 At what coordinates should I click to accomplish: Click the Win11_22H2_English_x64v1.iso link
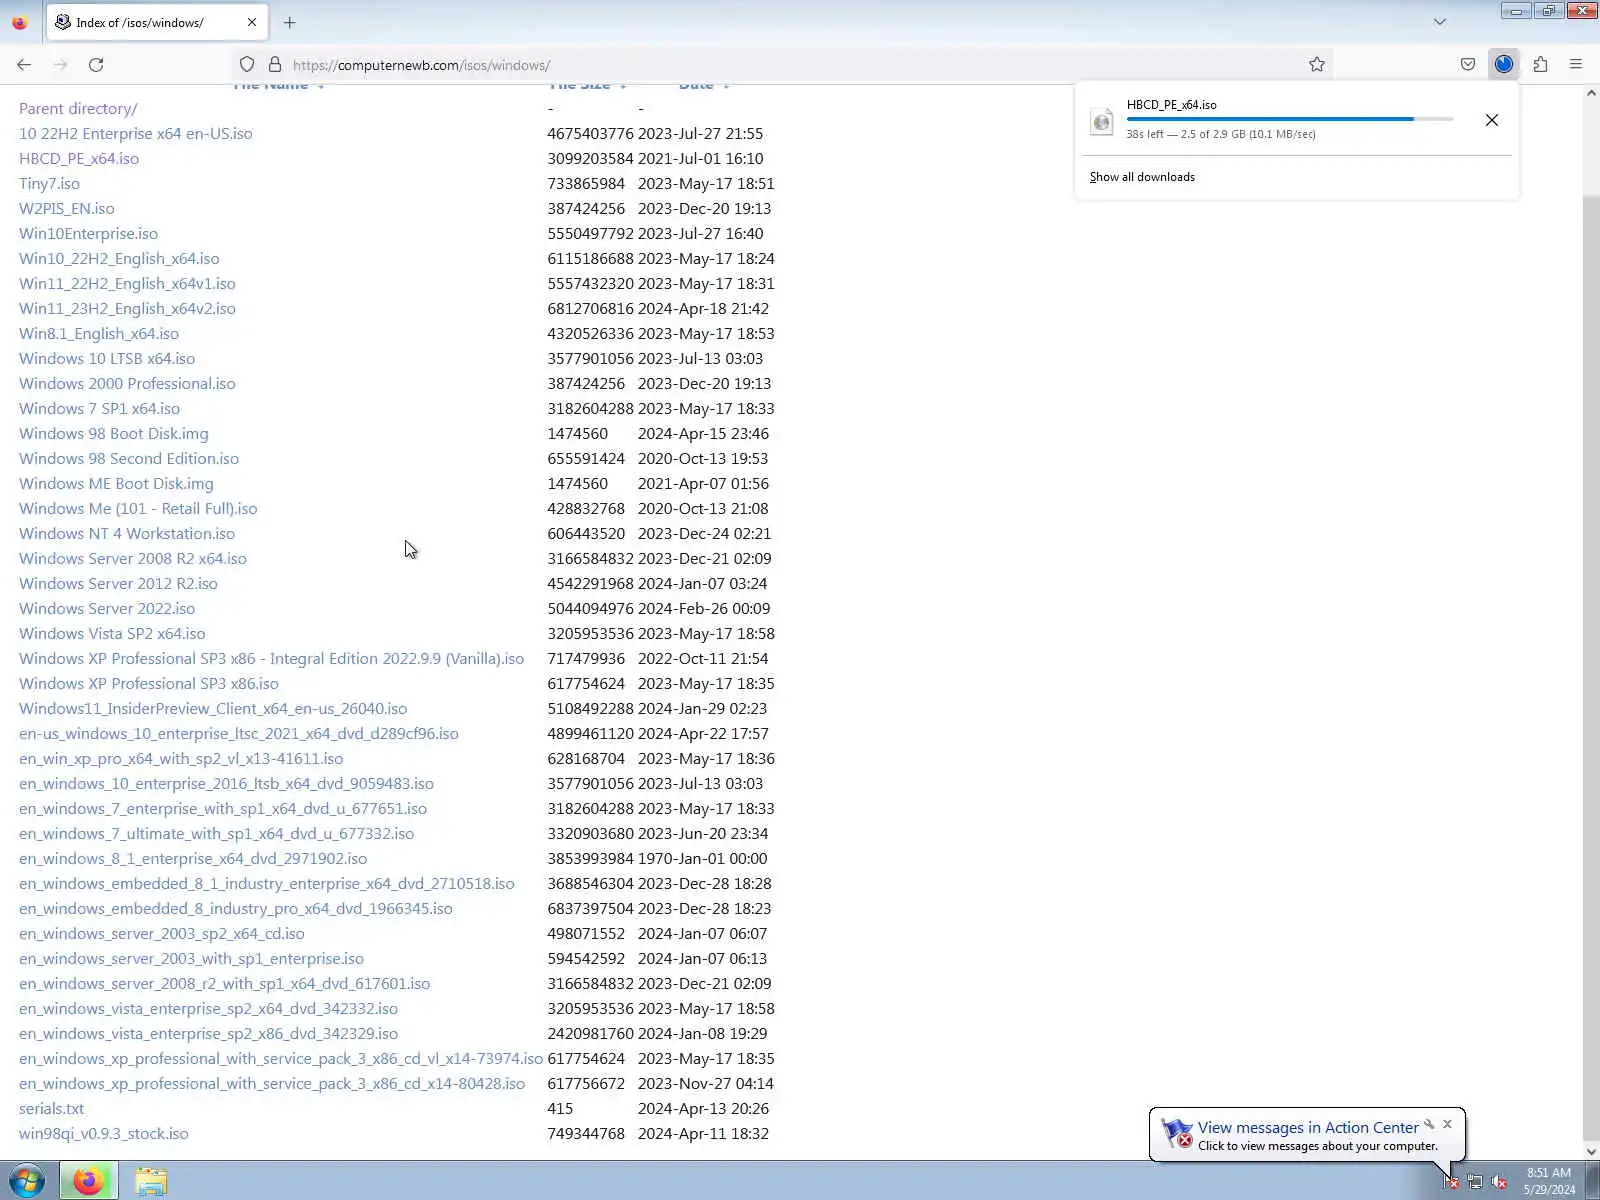(127, 283)
